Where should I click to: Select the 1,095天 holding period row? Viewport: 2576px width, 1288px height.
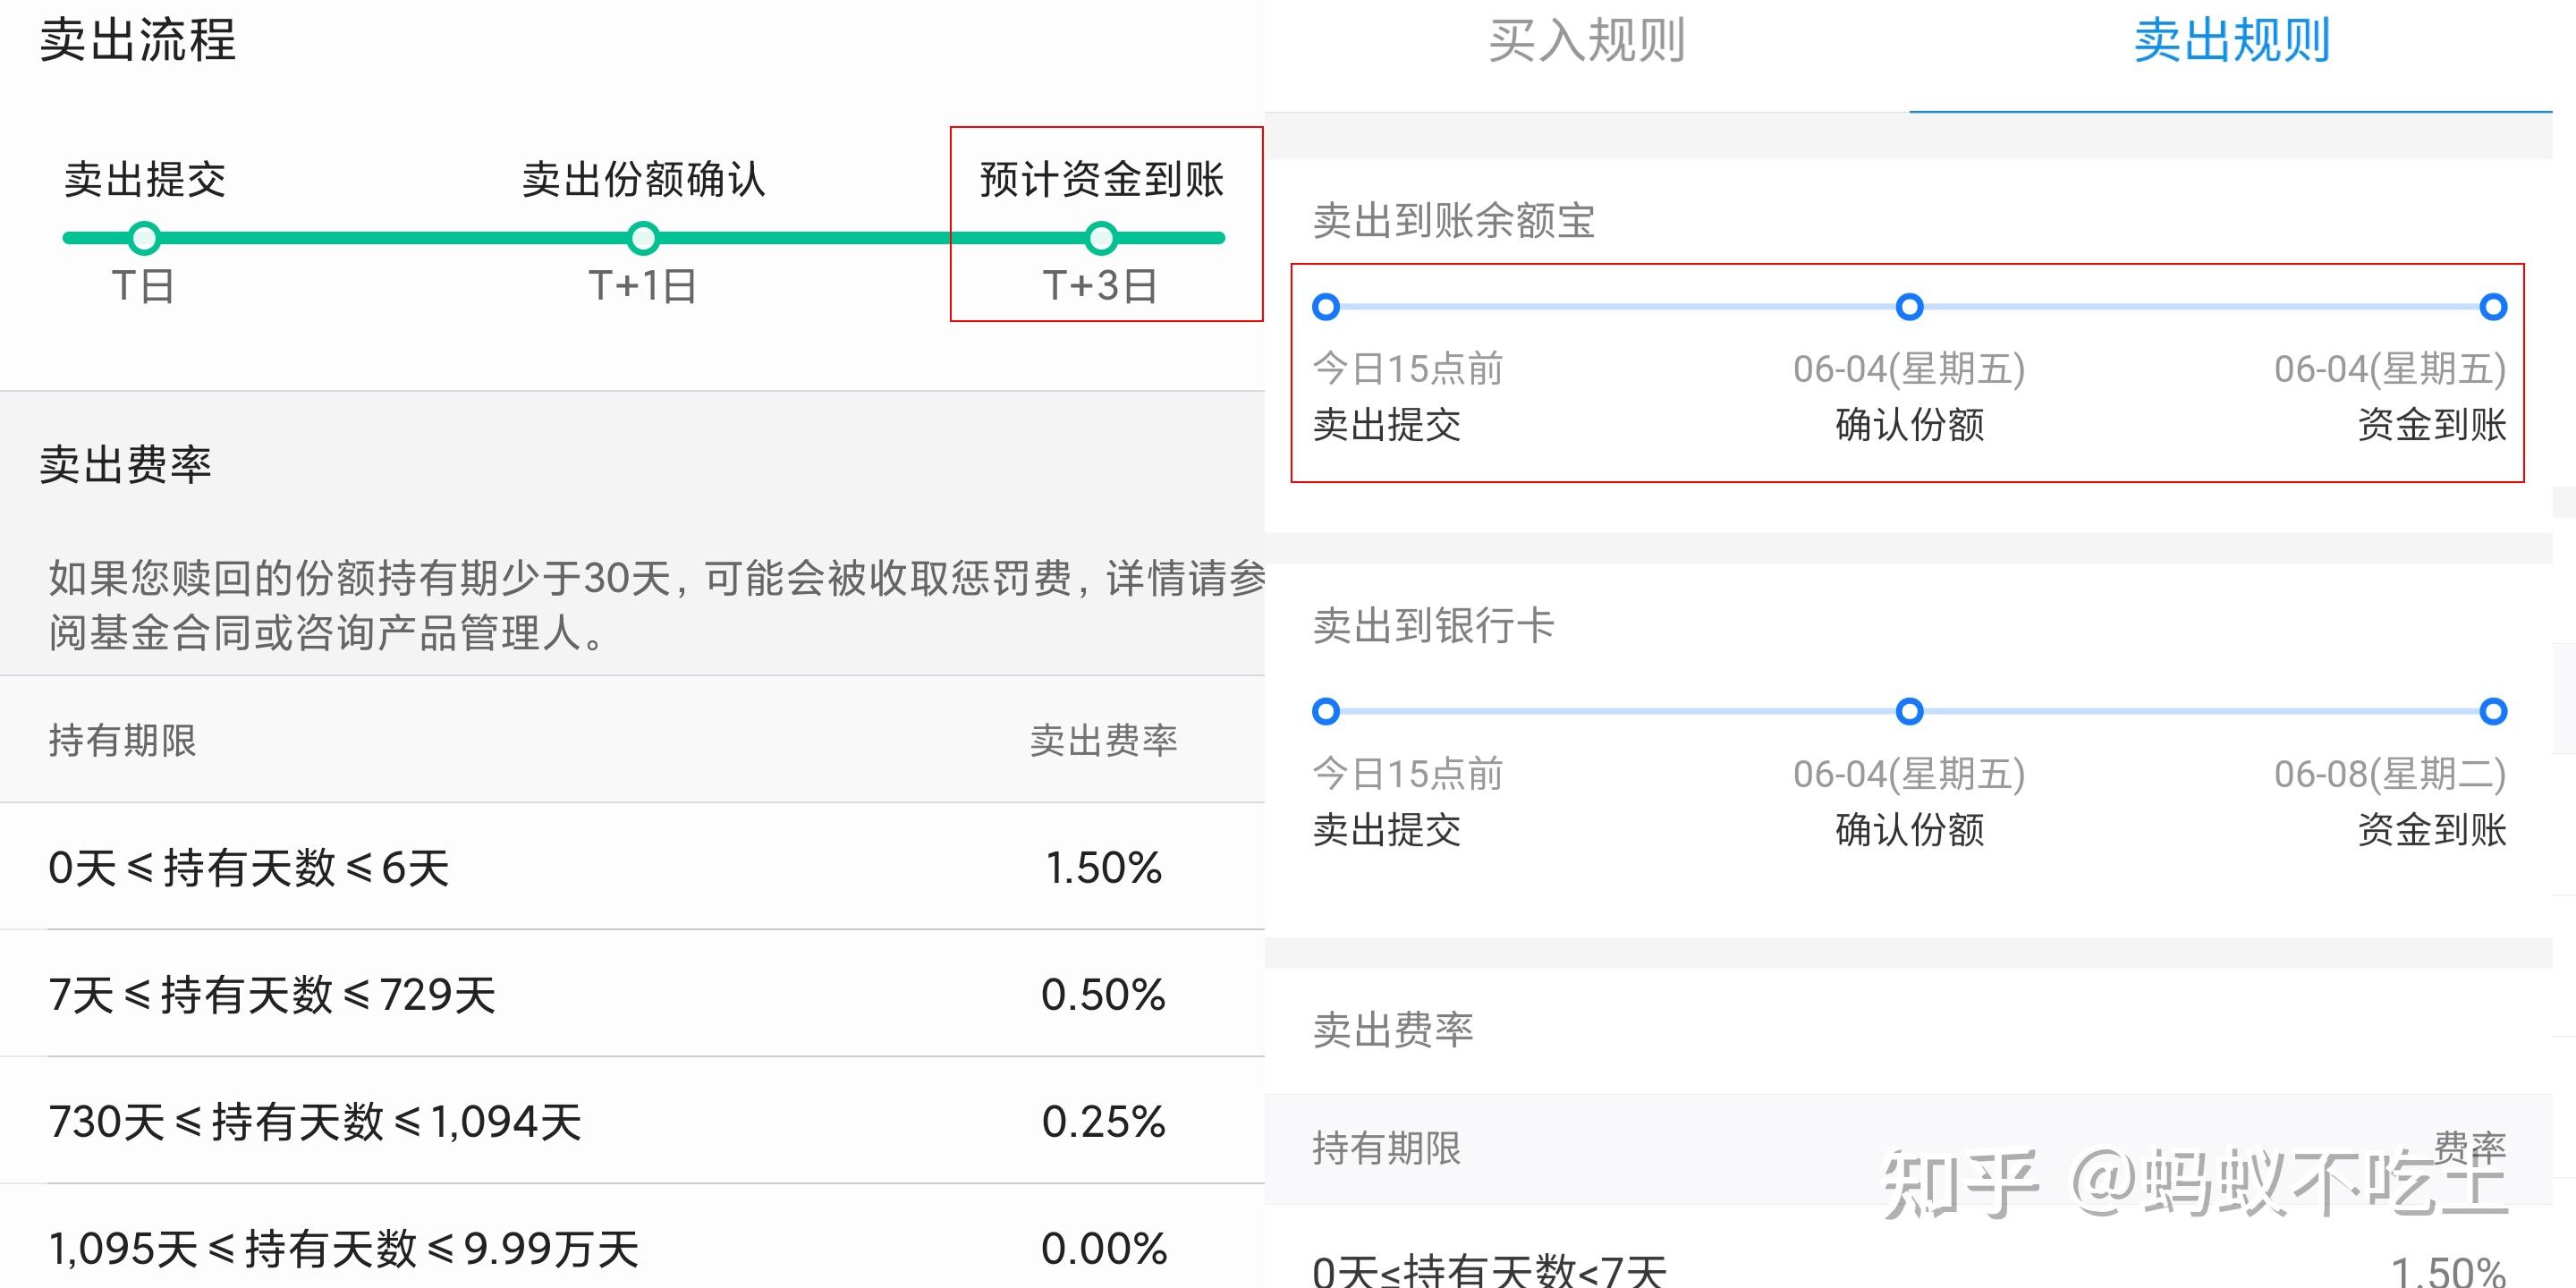343,1248
